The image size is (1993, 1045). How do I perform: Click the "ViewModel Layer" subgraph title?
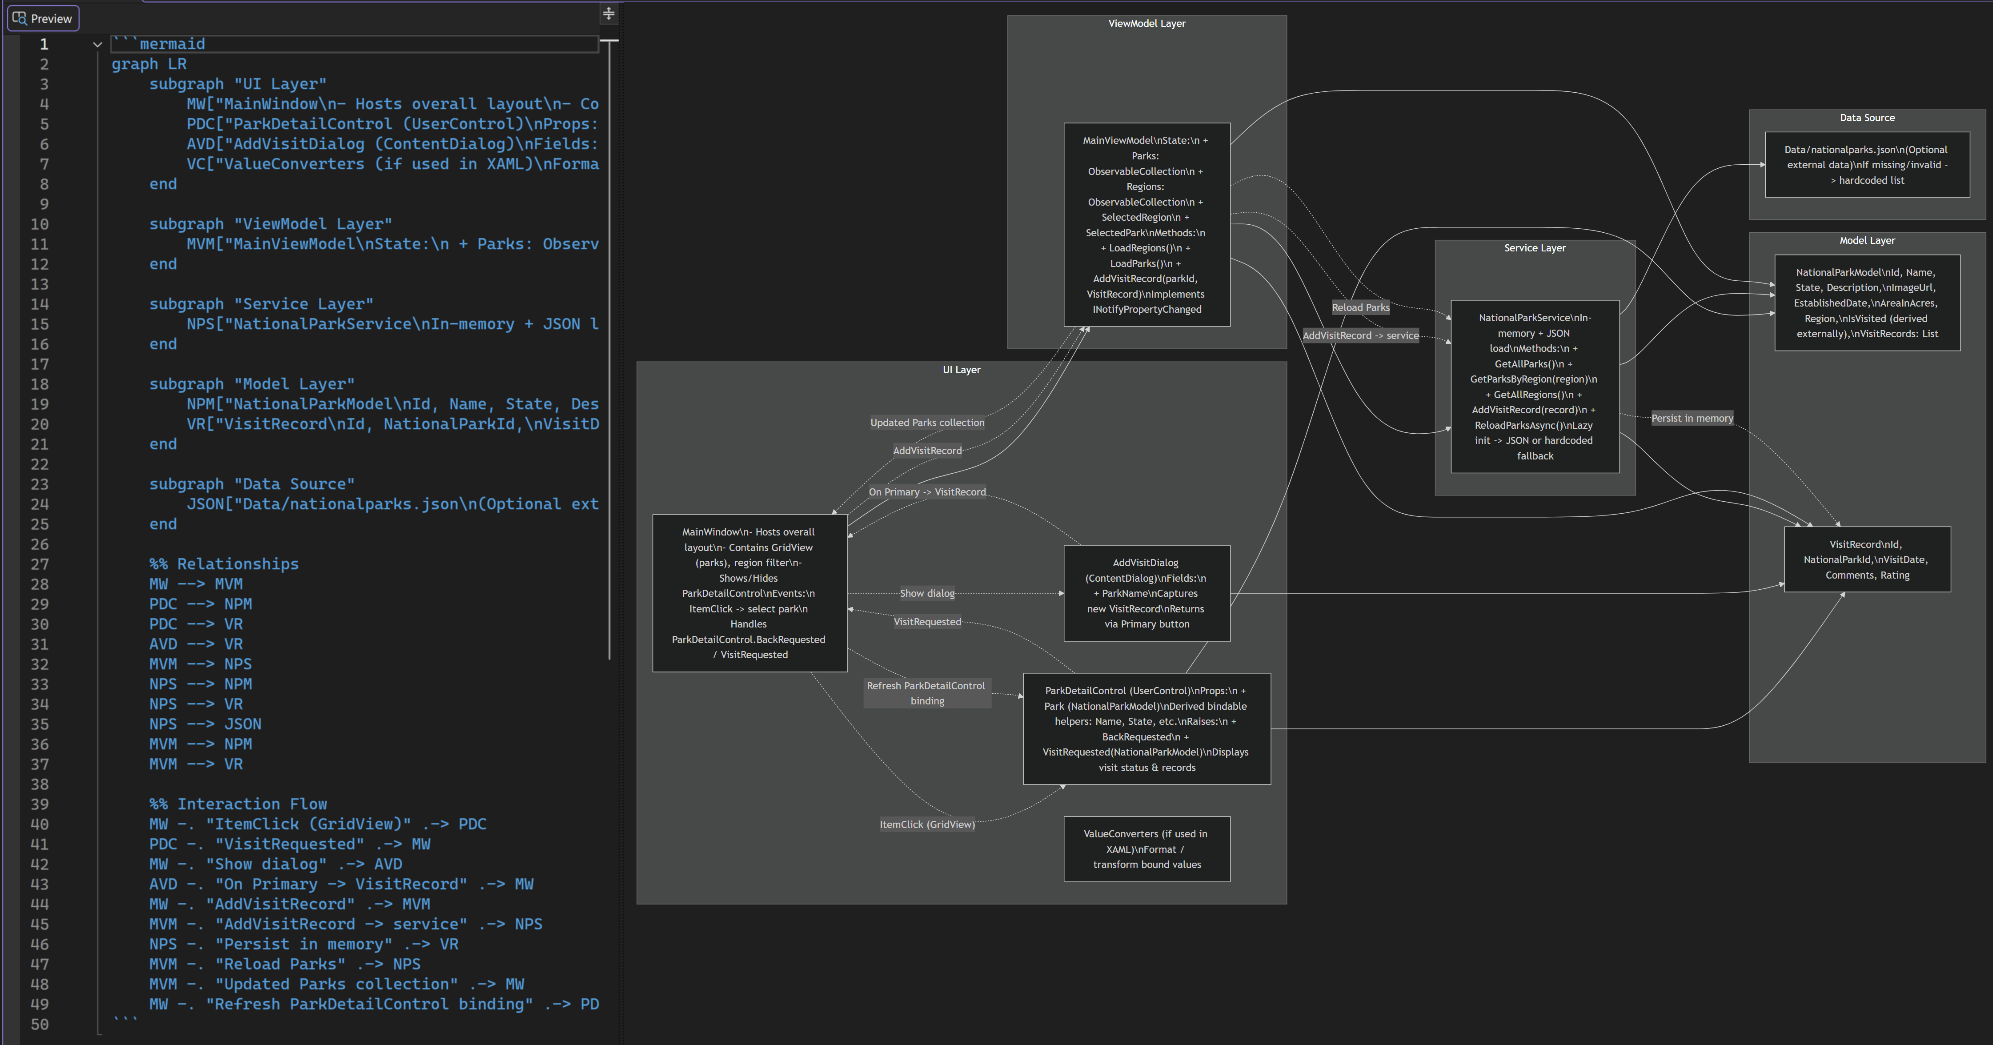point(1147,24)
